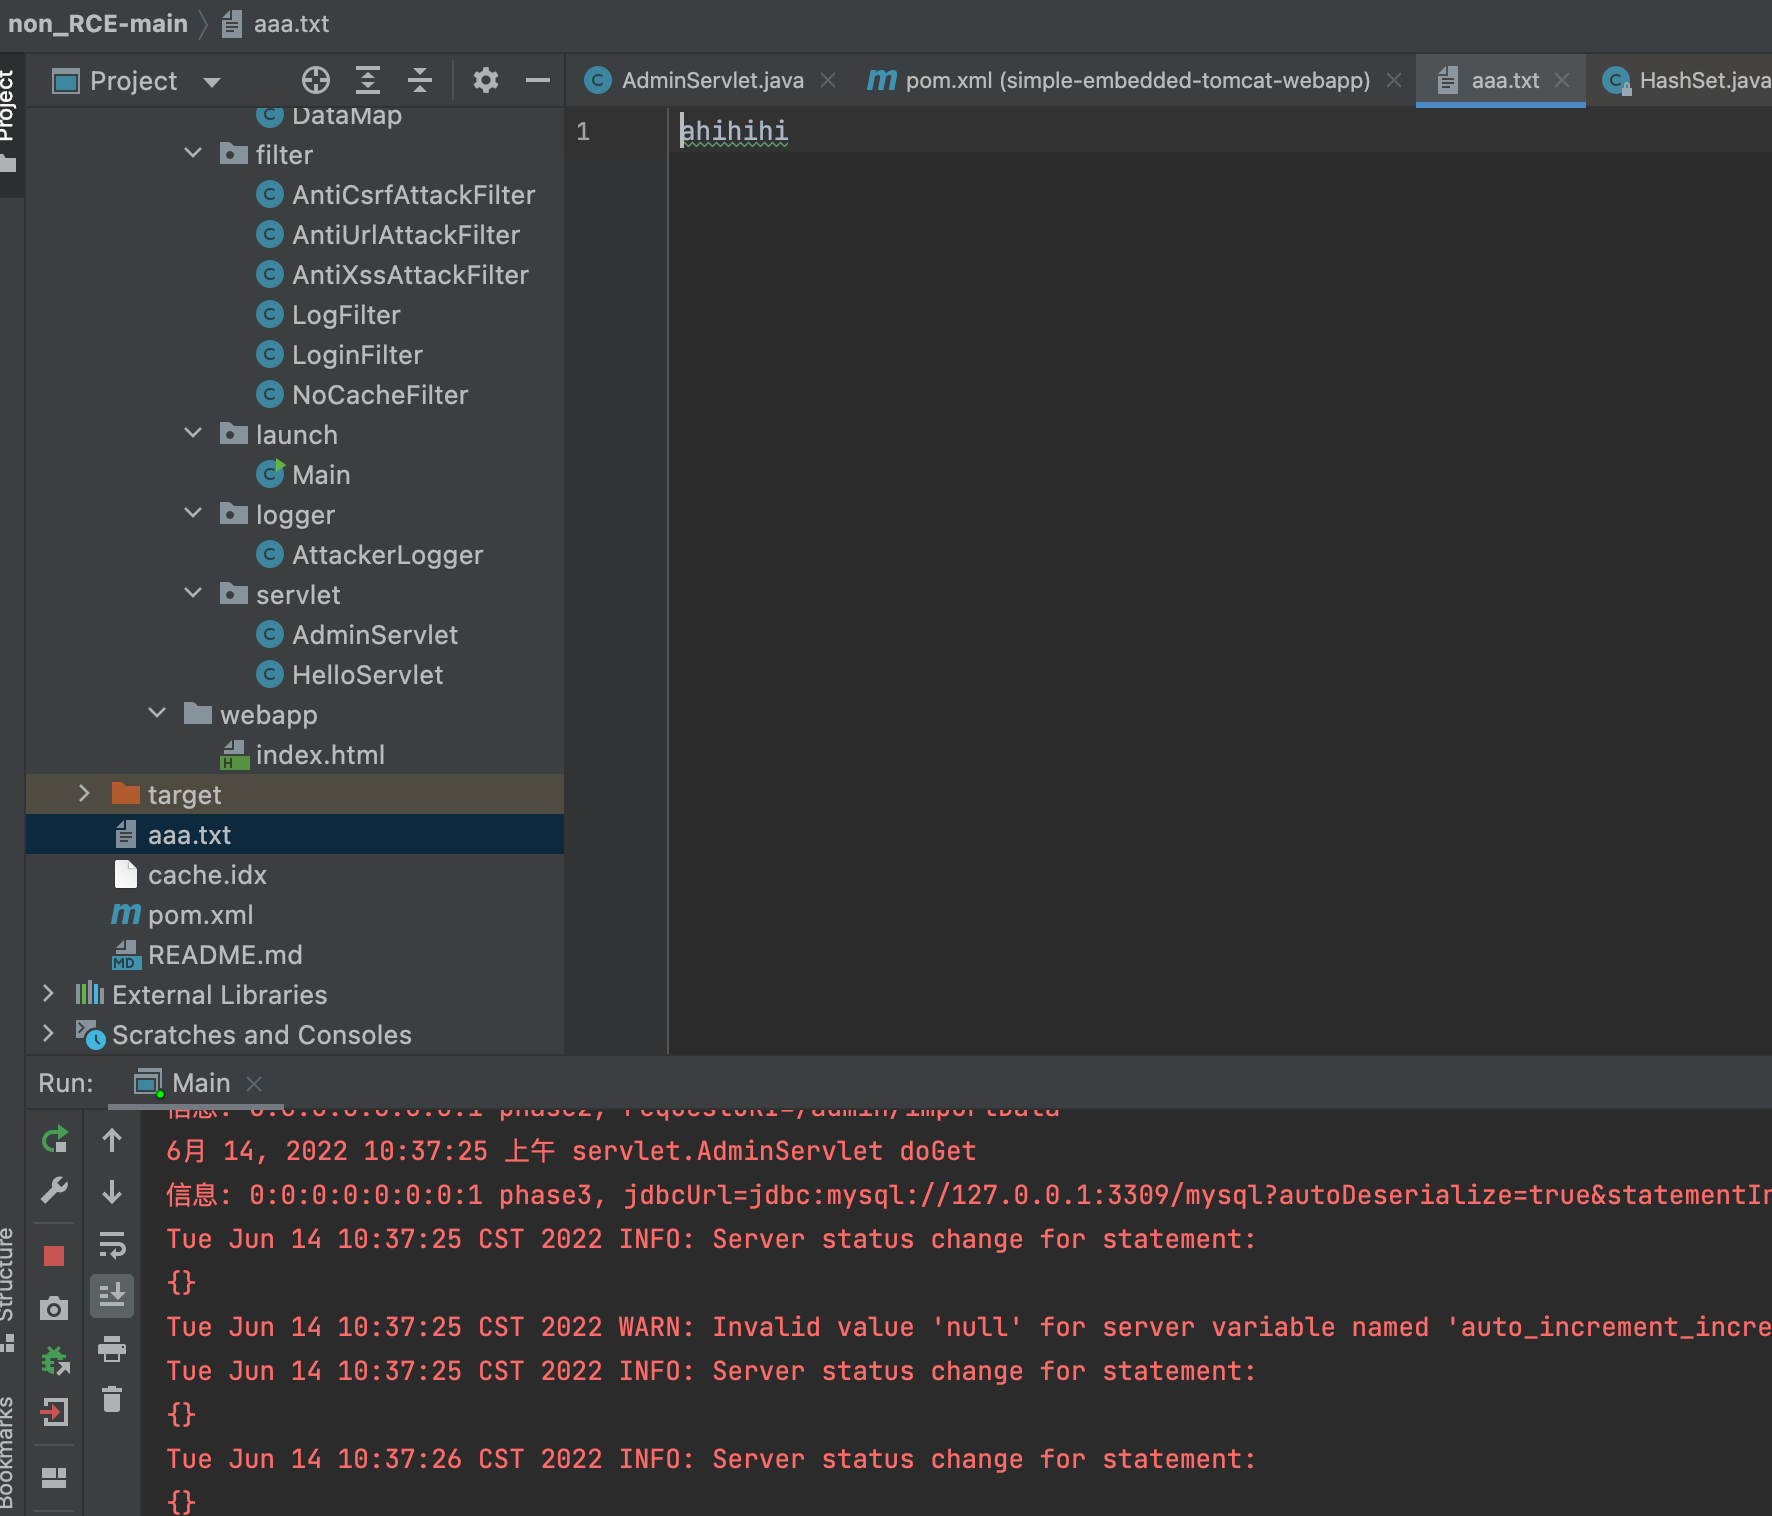Viewport: 1772px width, 1516px height.
Task: Click the camera thread dump icon
Action: coord(54,1308)
